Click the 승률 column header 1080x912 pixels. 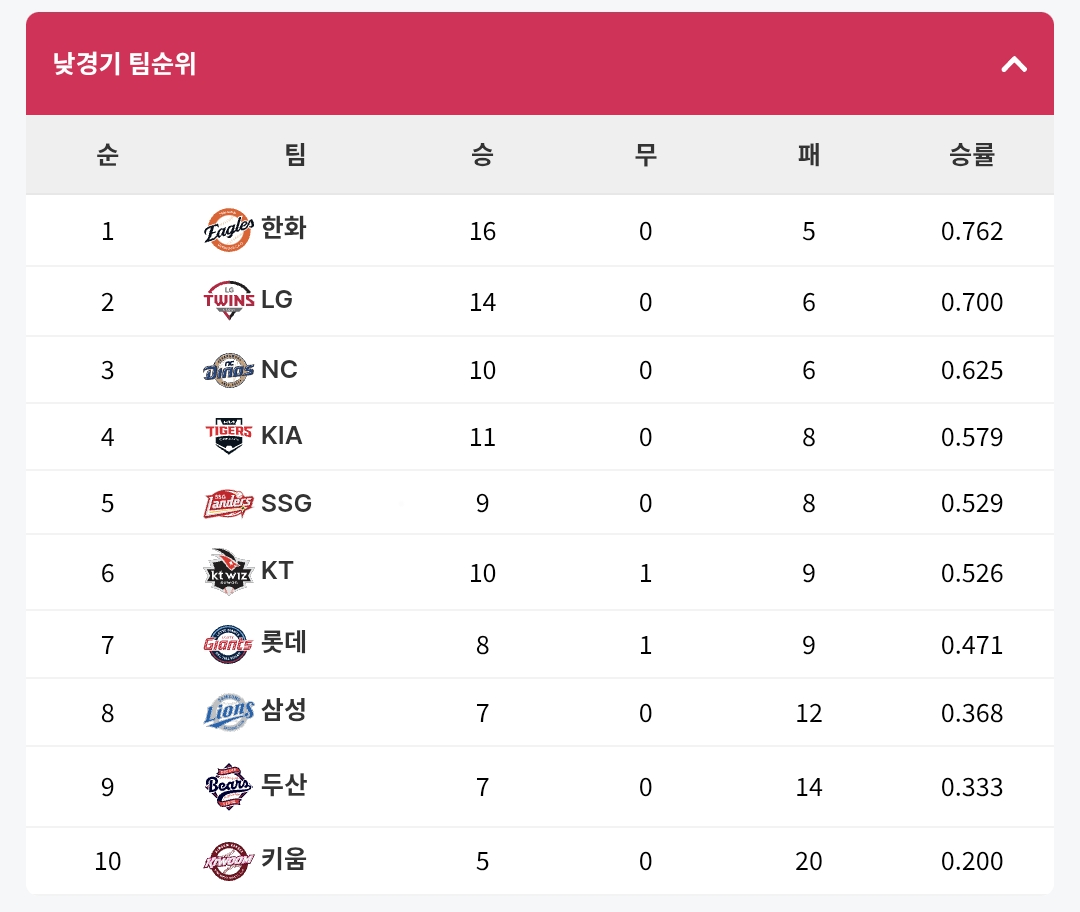point(972,155)
